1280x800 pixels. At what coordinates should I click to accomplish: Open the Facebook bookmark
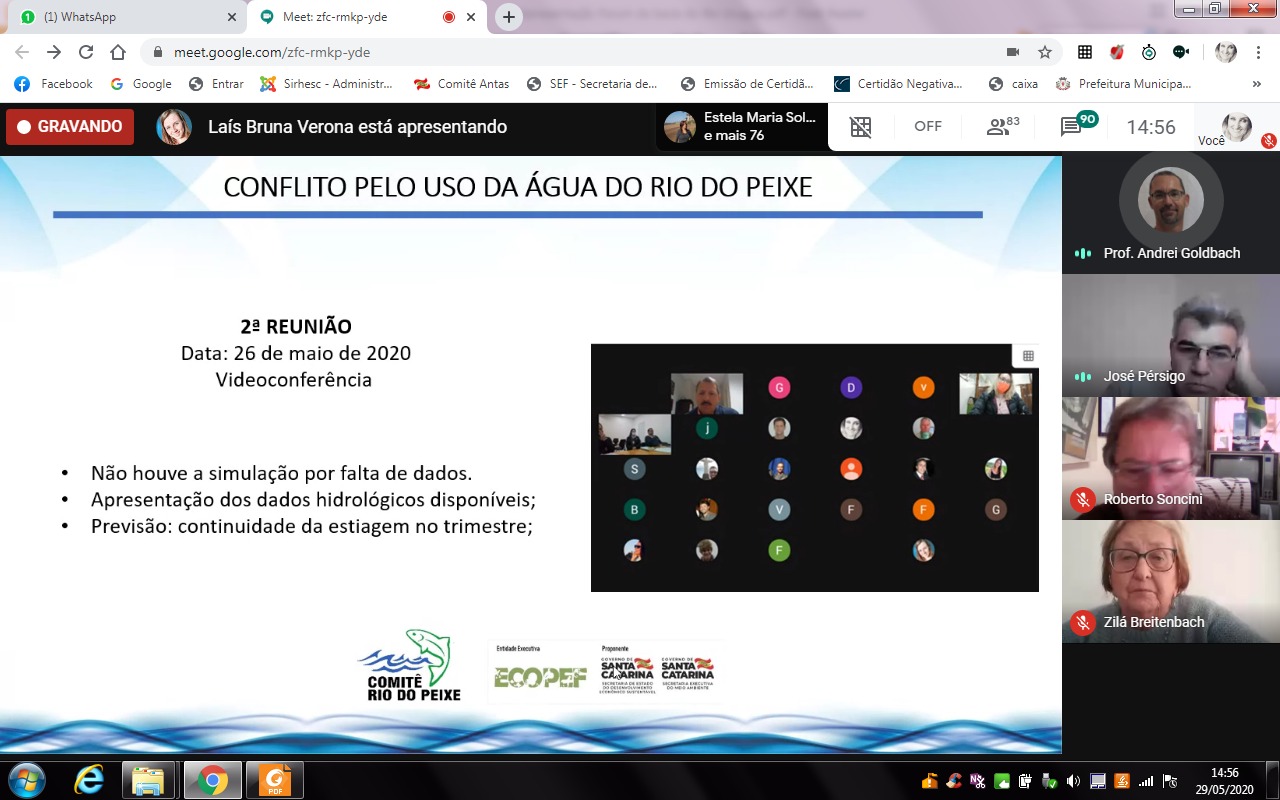point(55,84)
